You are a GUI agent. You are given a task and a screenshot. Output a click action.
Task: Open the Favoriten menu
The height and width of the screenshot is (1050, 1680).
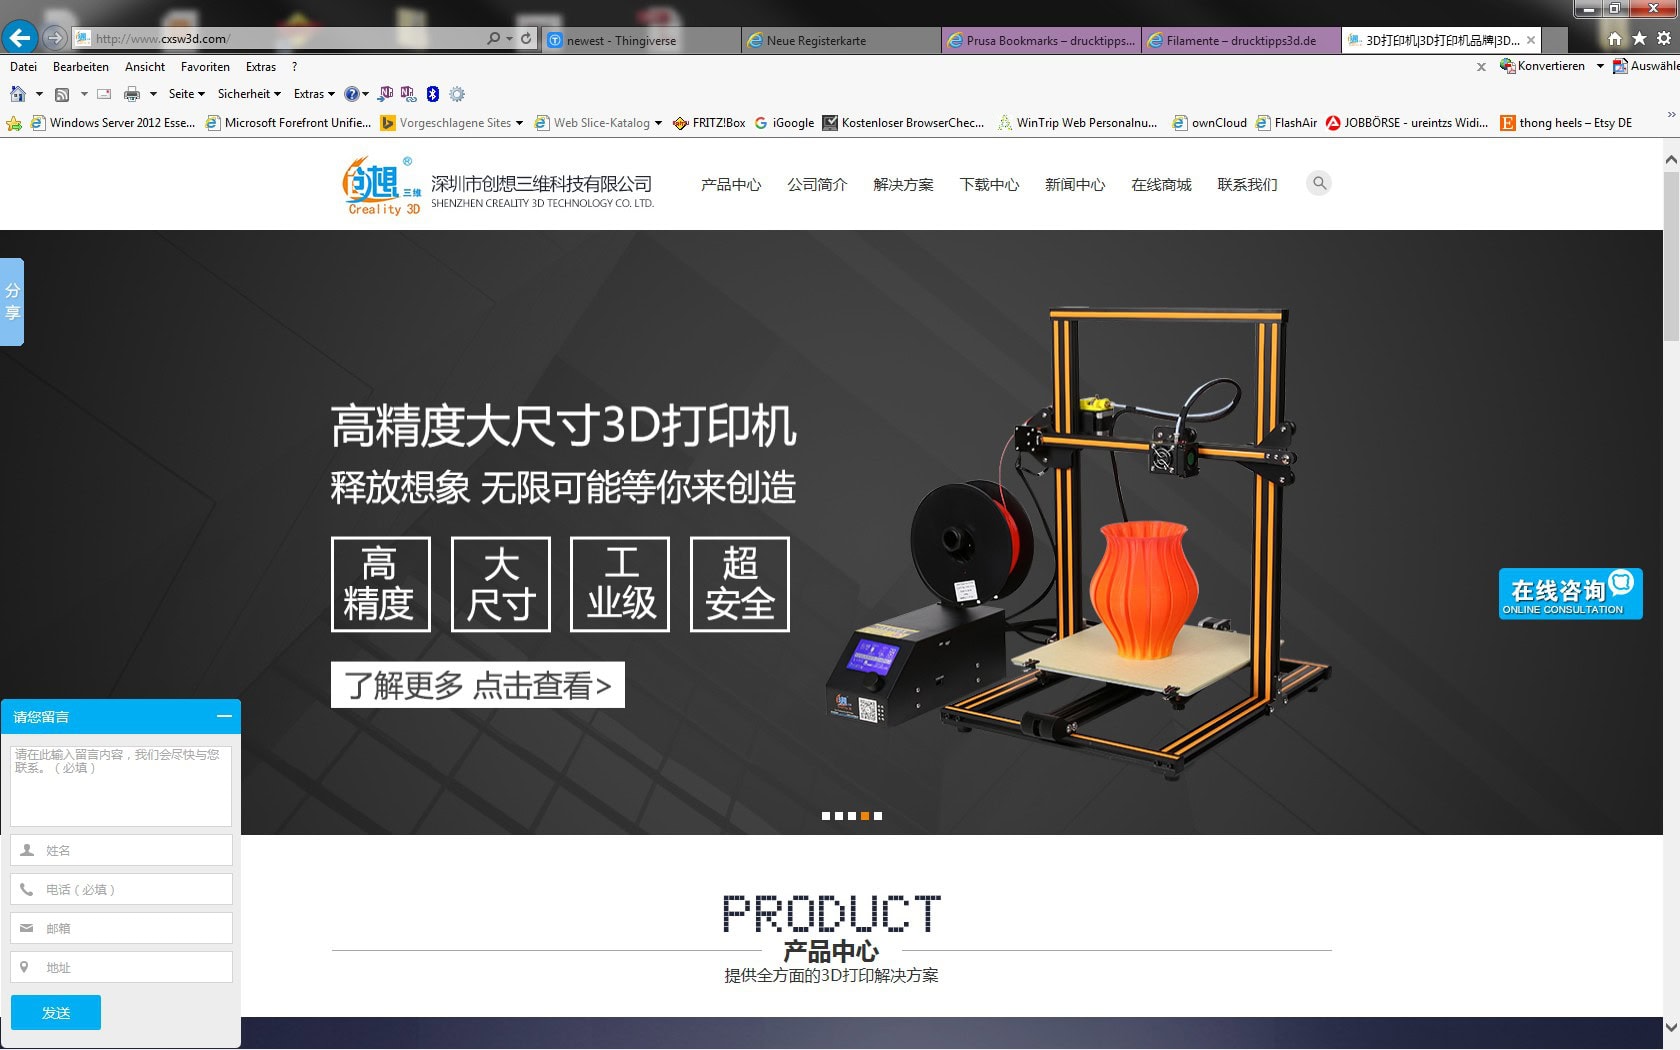tap(205, 67)
